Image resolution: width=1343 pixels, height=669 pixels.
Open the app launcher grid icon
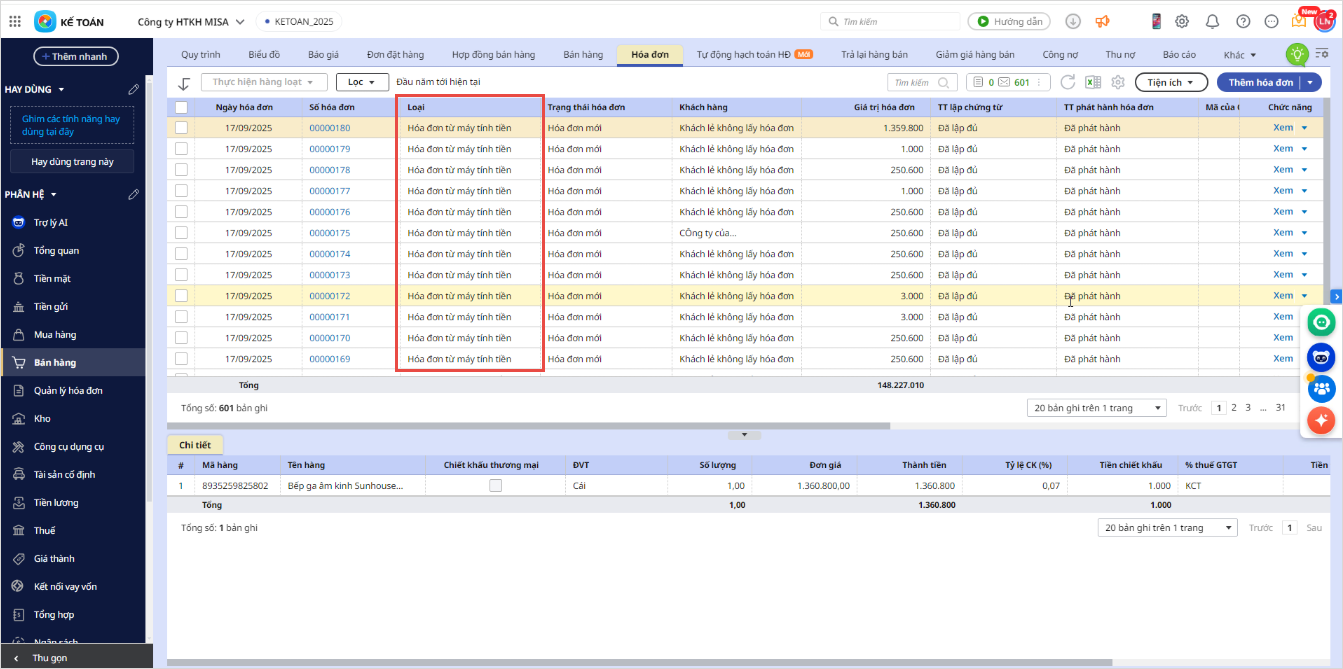15,21
